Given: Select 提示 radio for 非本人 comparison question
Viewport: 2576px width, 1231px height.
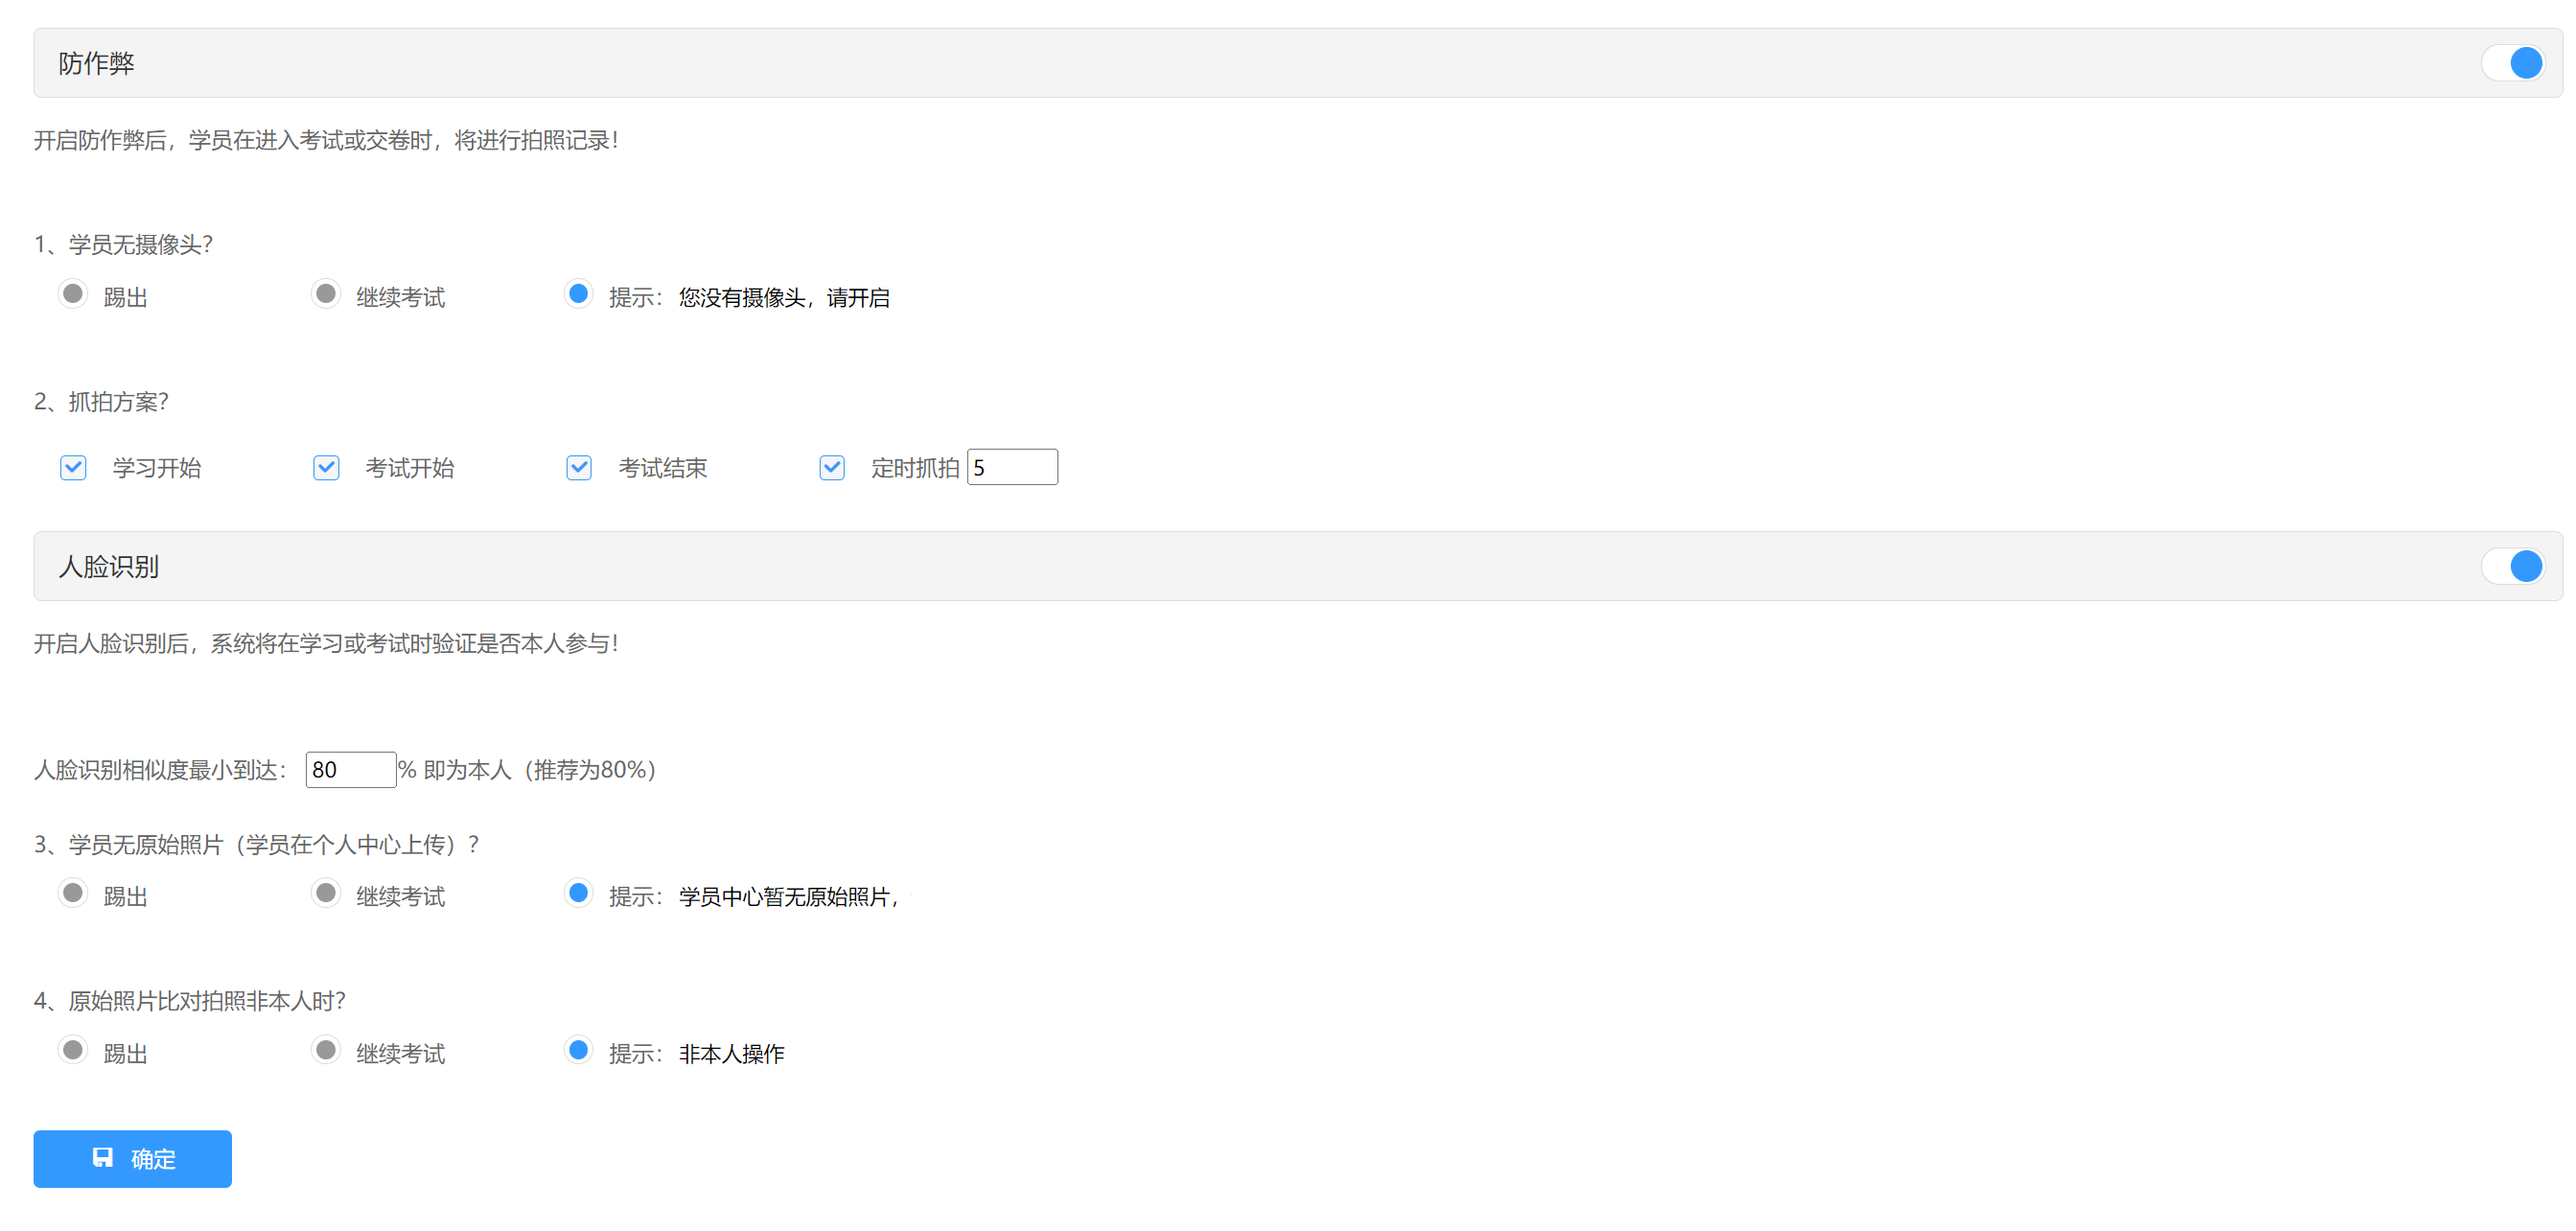Looking at the screenshot, I should pos(578,1050).
